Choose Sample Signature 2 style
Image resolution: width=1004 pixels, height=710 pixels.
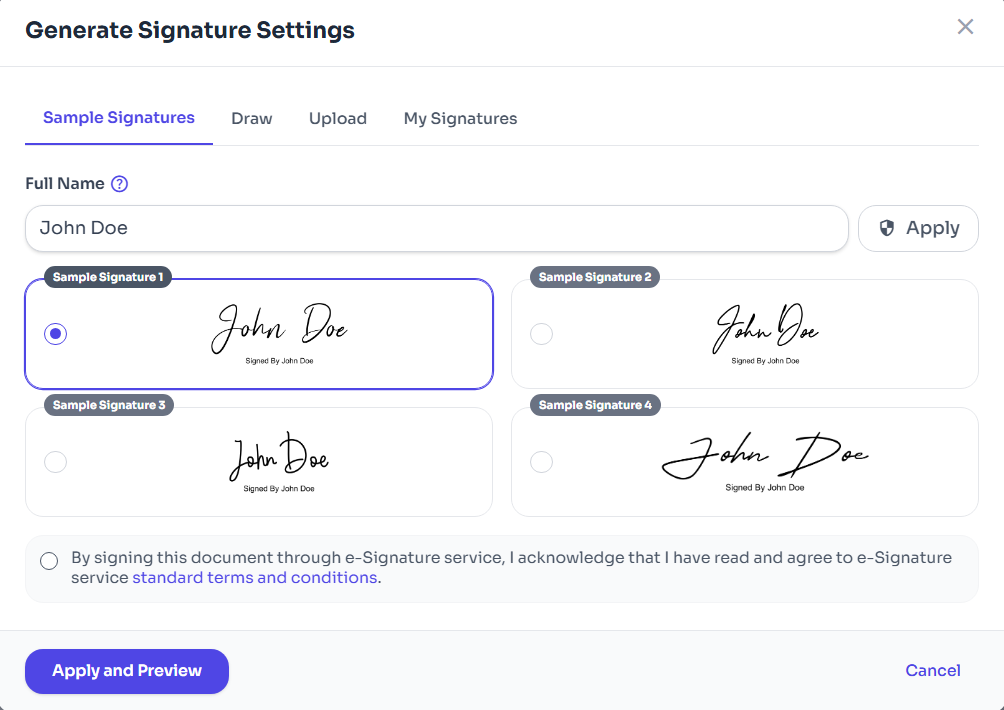541,333
